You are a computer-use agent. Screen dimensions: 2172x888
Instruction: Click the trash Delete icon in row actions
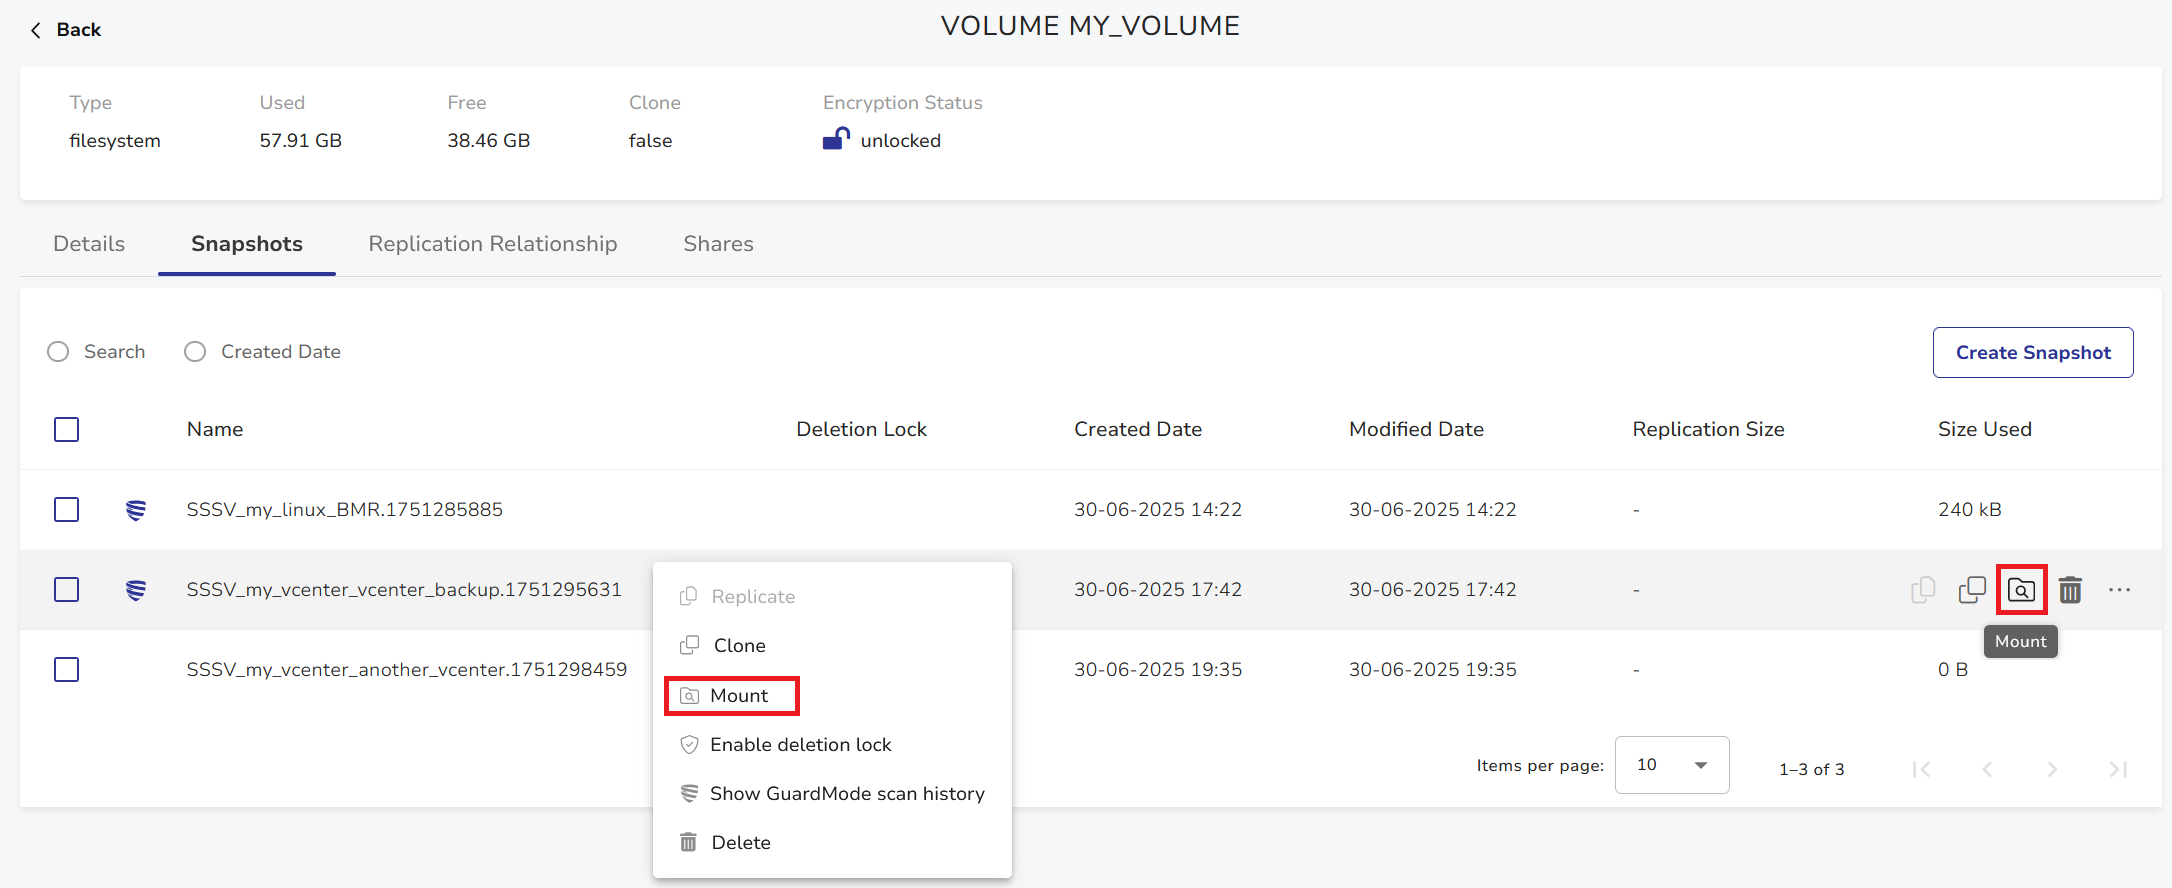[x=2070, y=590]
